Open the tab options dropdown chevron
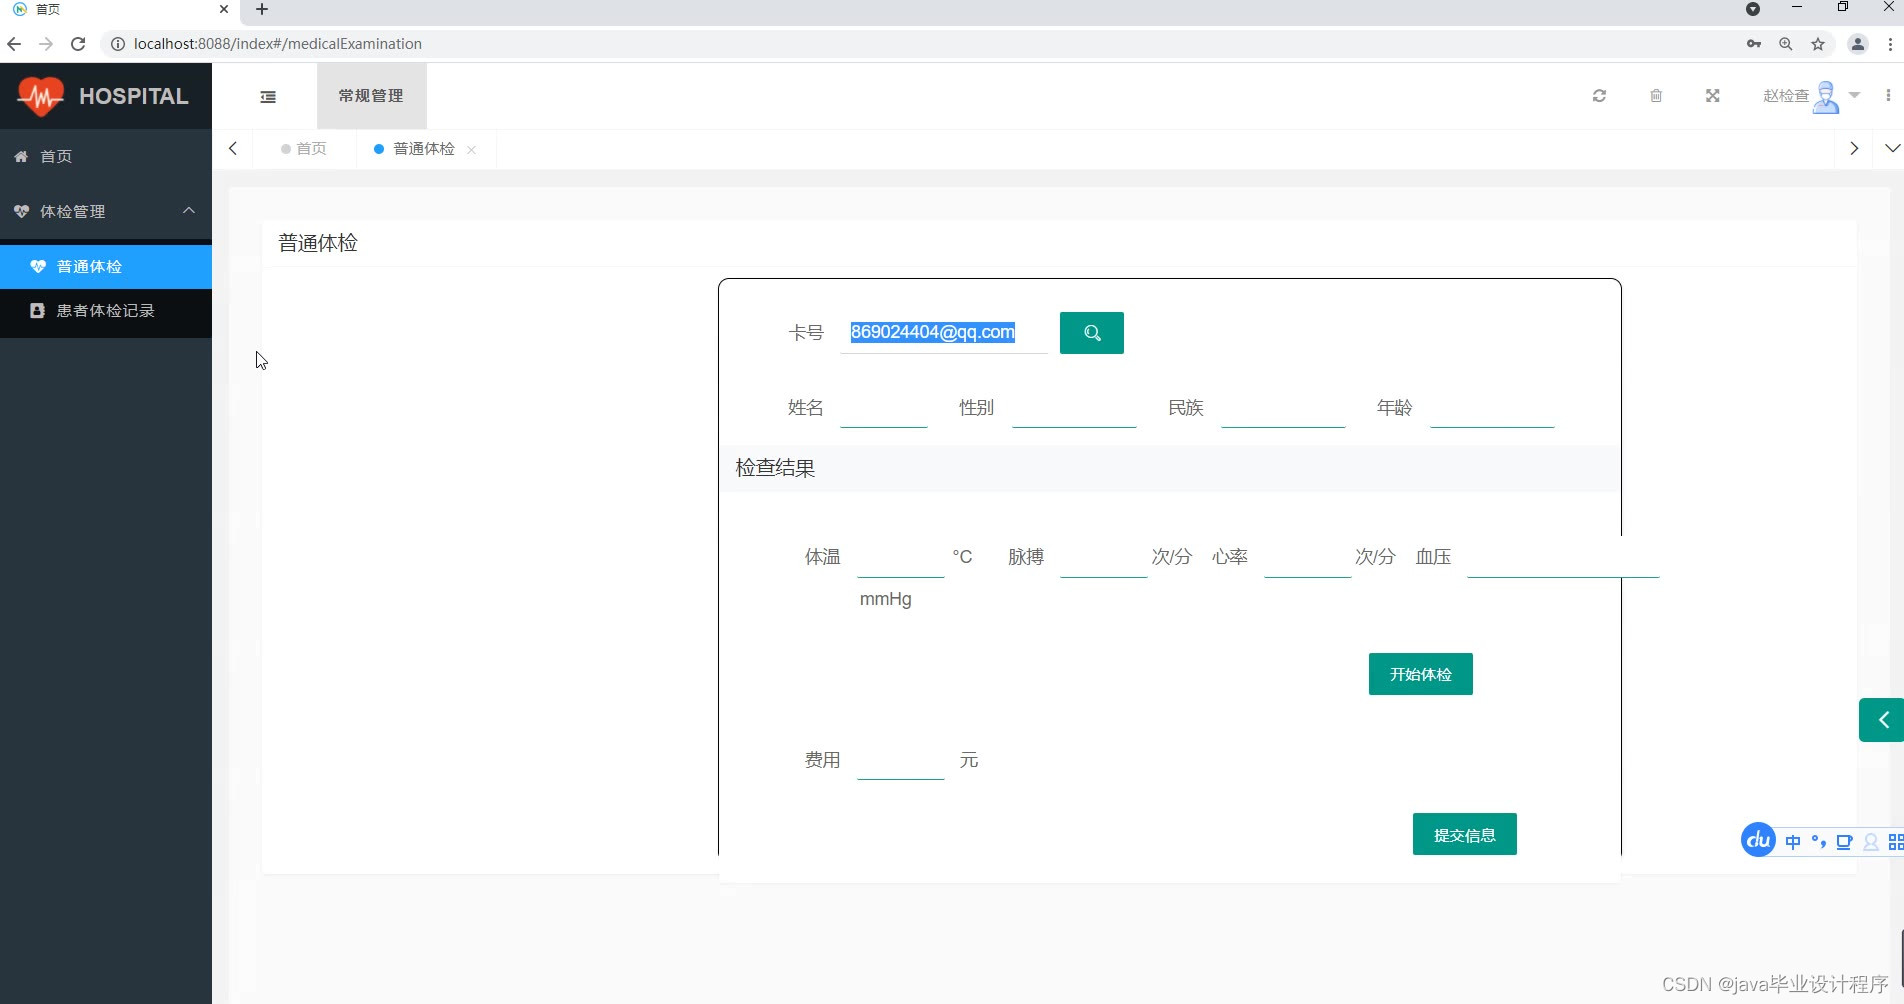 coord(1892,148)
